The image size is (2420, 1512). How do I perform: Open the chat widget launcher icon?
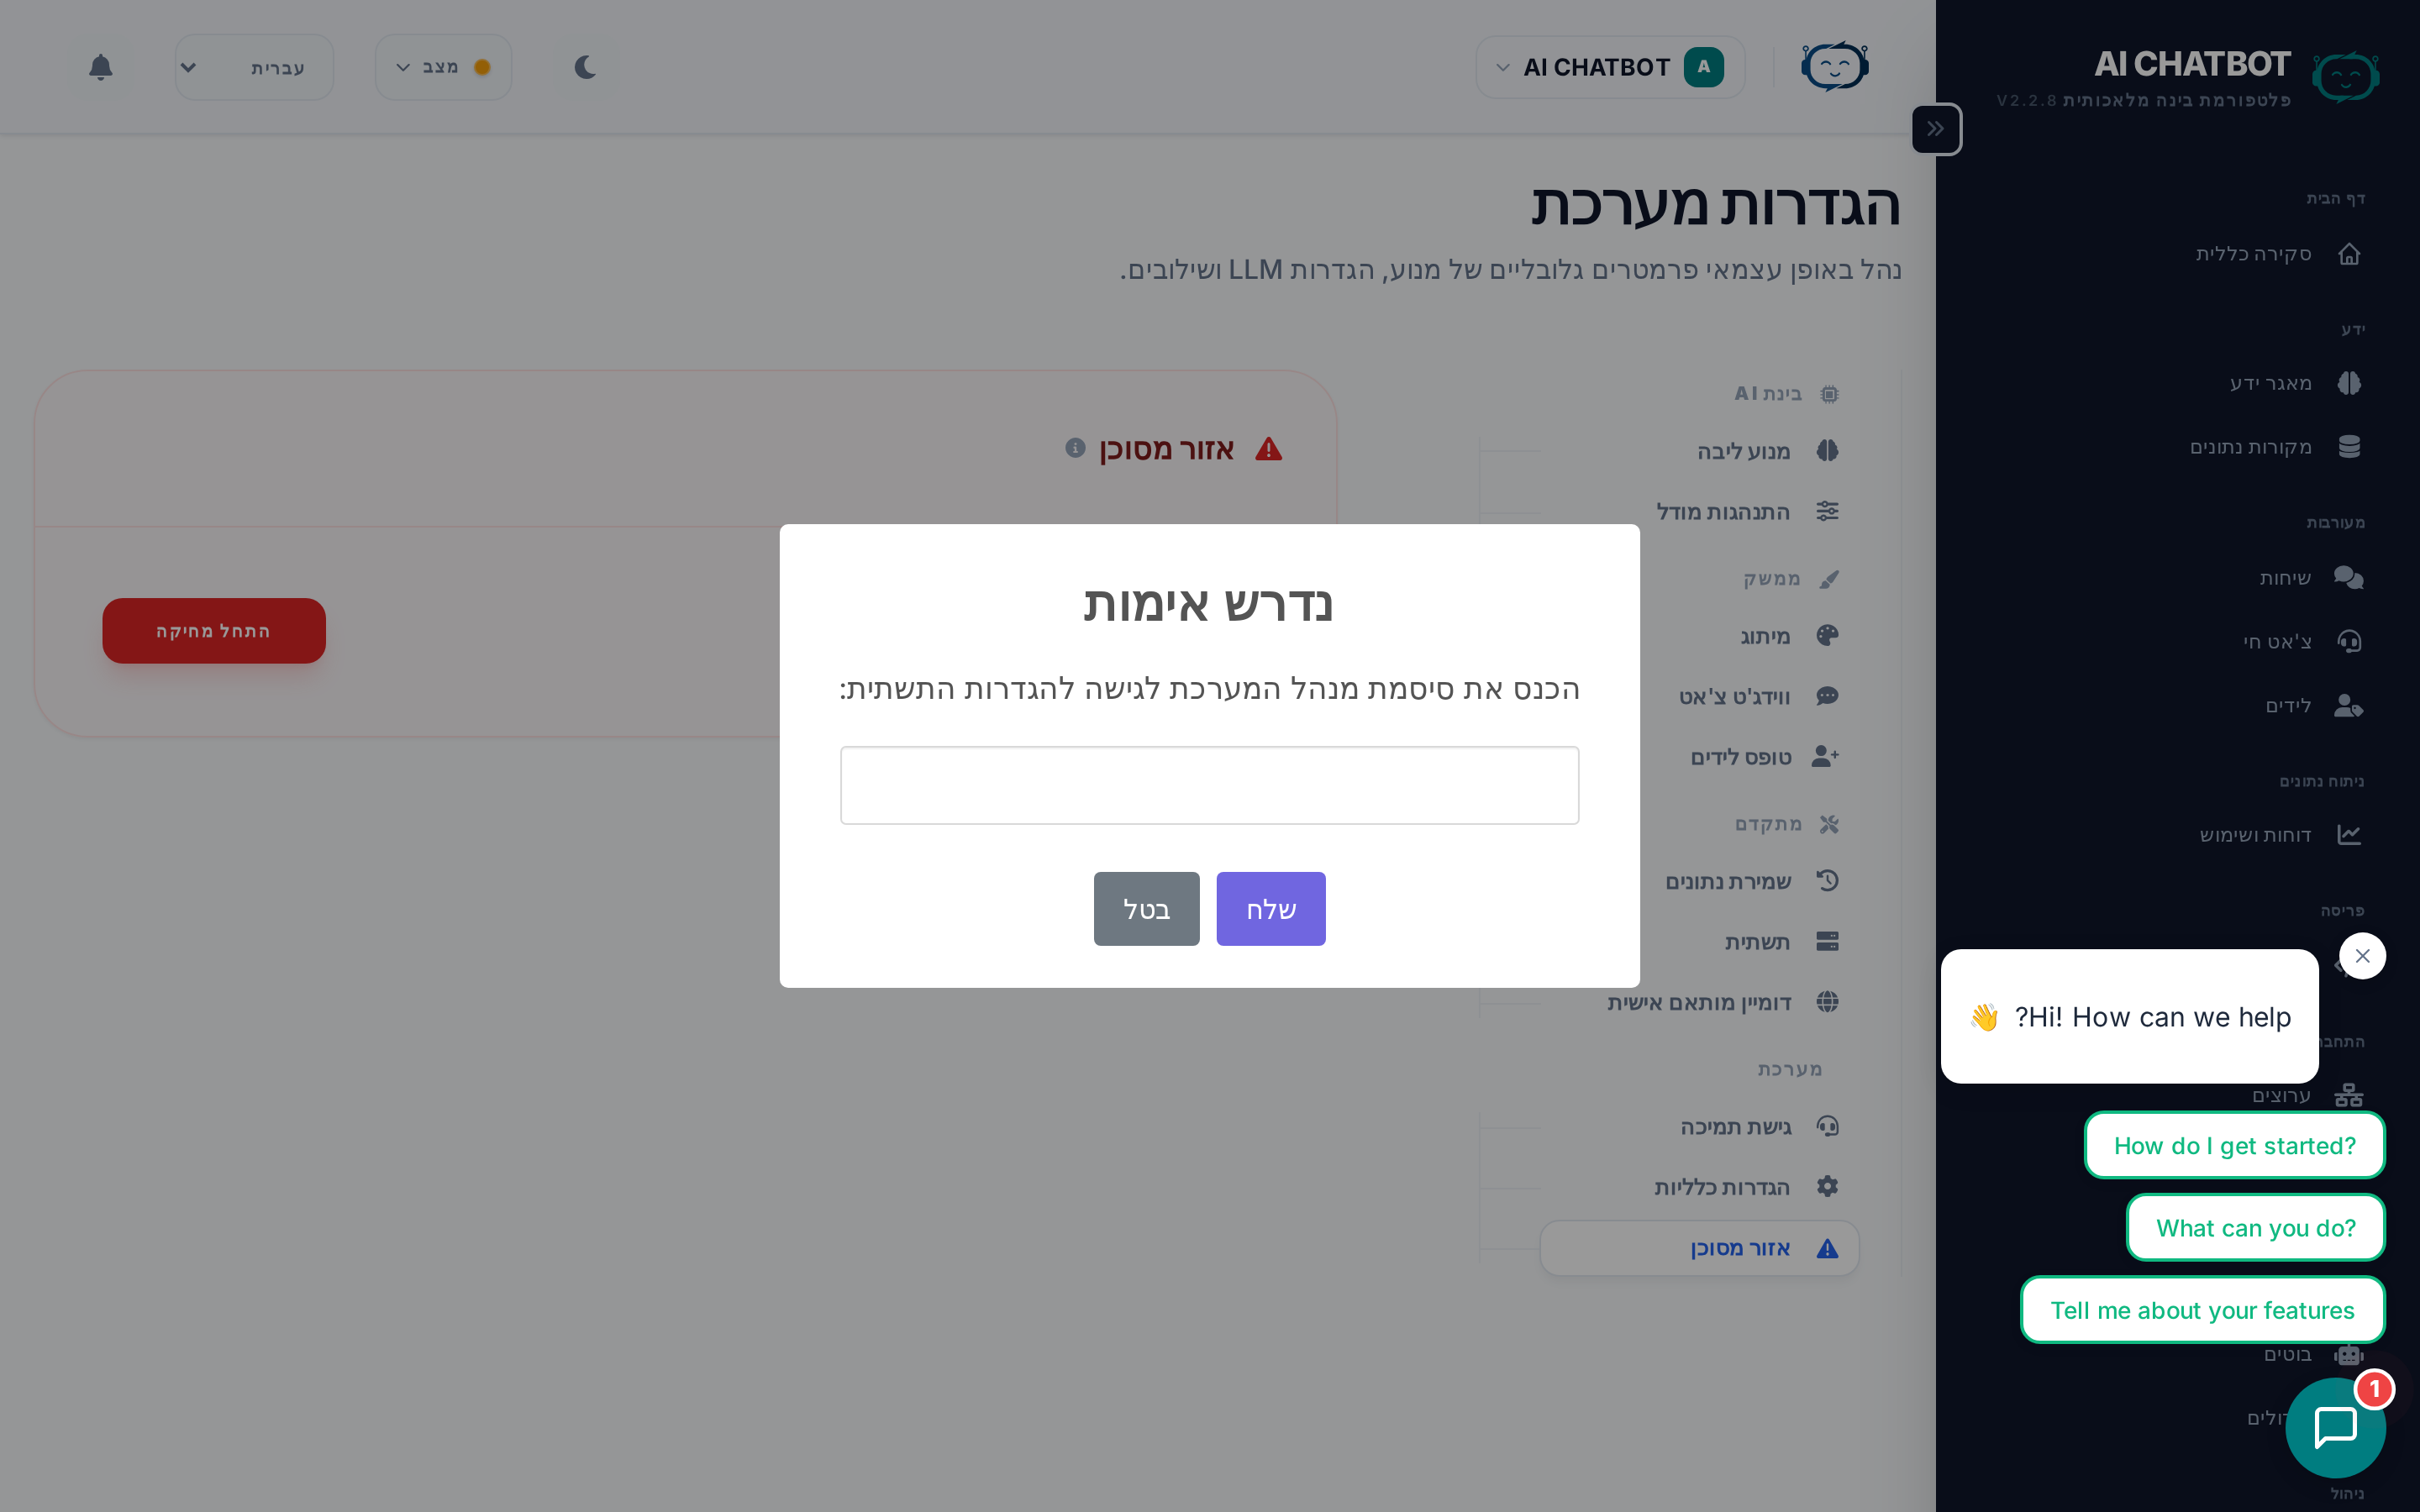tap(2336, 1427)
